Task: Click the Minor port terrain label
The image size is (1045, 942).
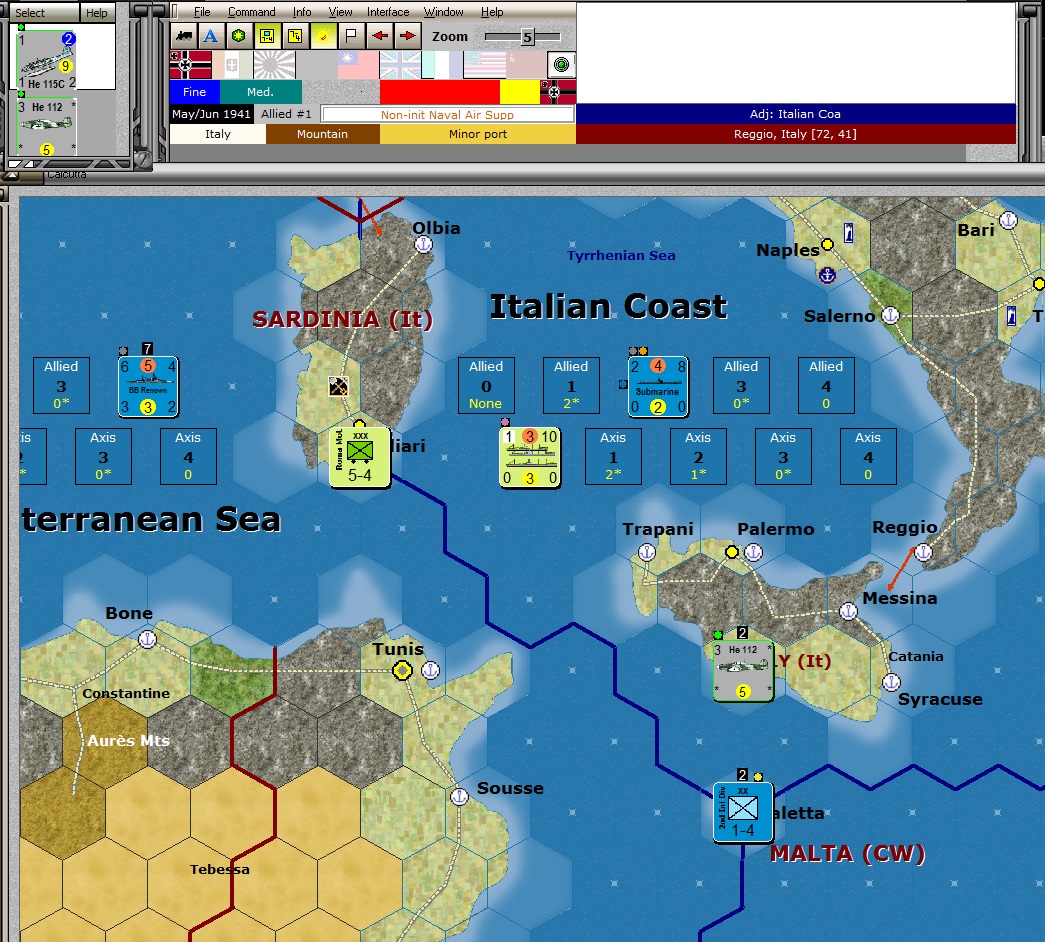Action: click(x=478, y=134)
